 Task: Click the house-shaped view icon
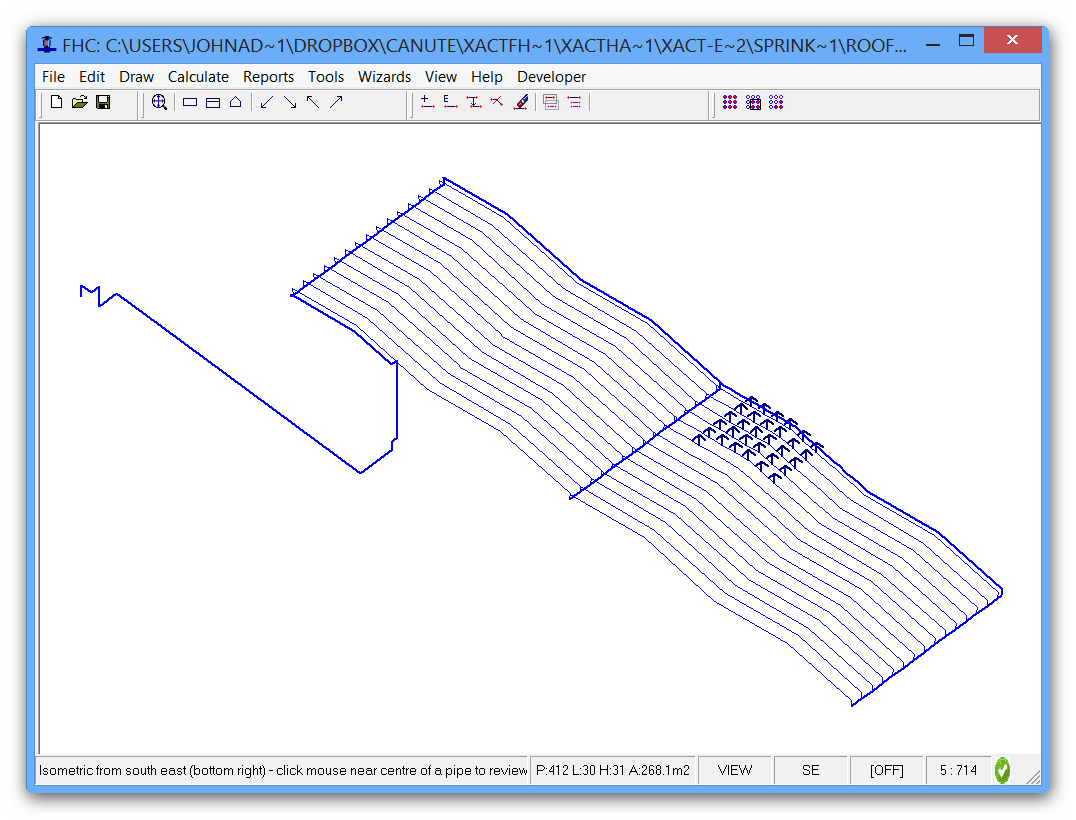[x=236, y=102]
